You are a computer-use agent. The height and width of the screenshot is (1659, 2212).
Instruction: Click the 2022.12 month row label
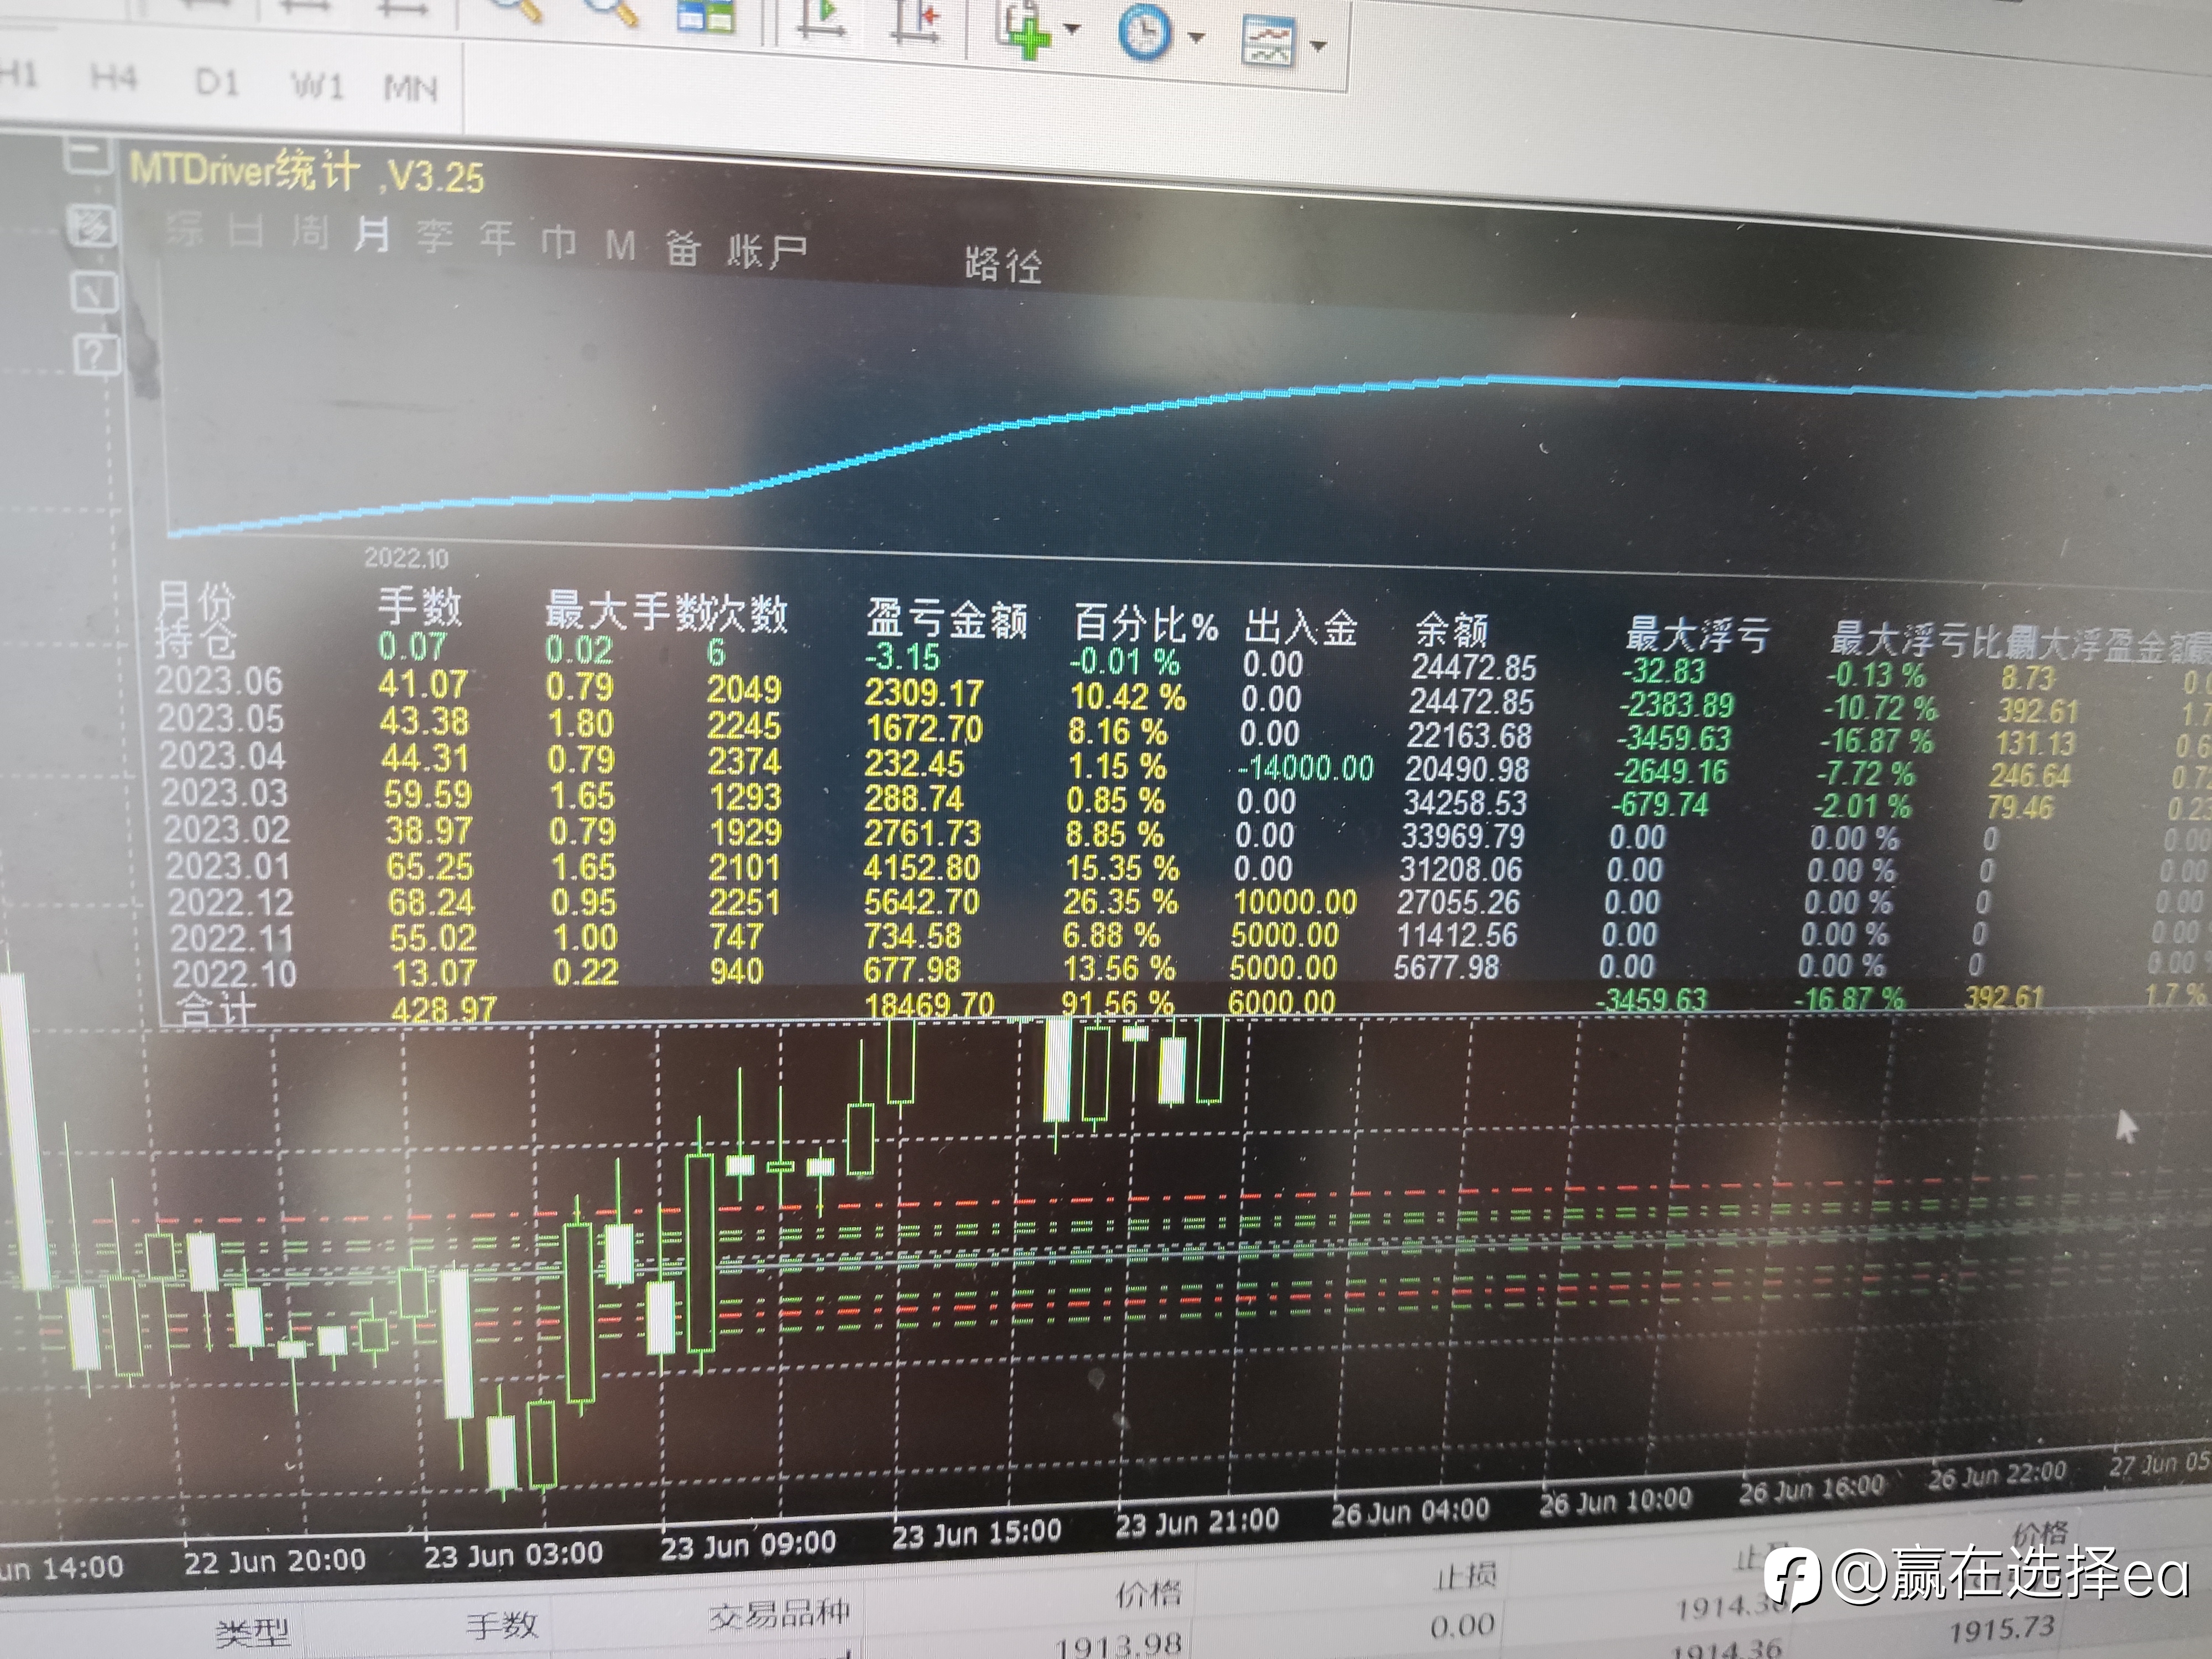[231, 902]
